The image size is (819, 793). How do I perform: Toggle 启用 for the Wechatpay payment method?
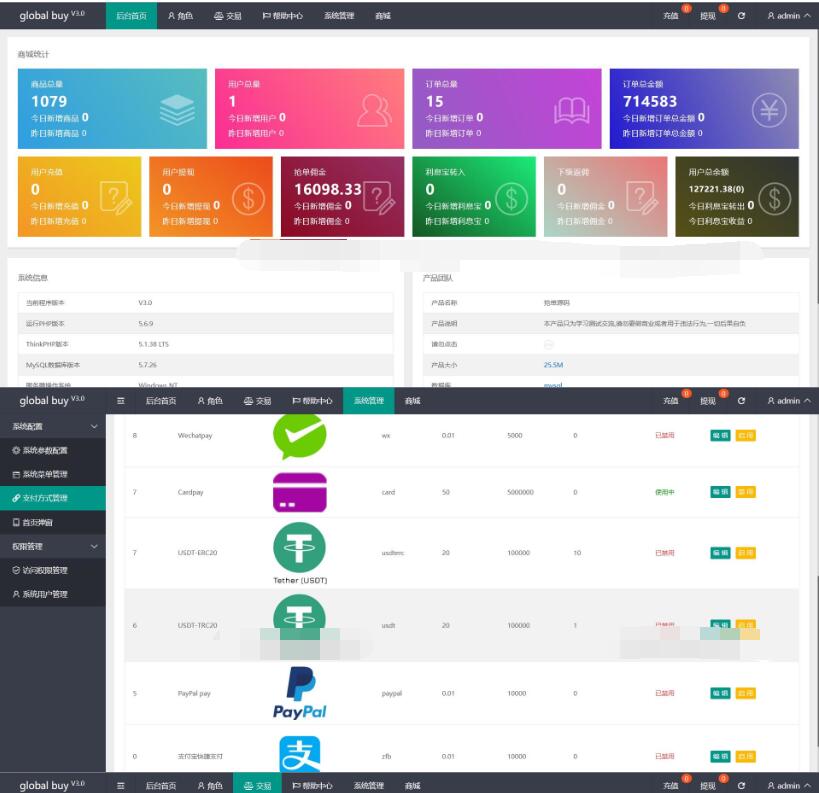tap(745, 436)
